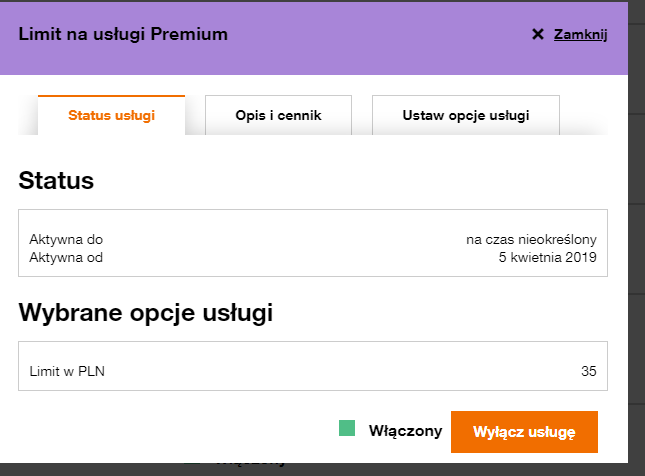Image resolution: width=645 pixels, height=476 pixels.
Task: Click the Limit w PLN label
Action: coord(67,372)
